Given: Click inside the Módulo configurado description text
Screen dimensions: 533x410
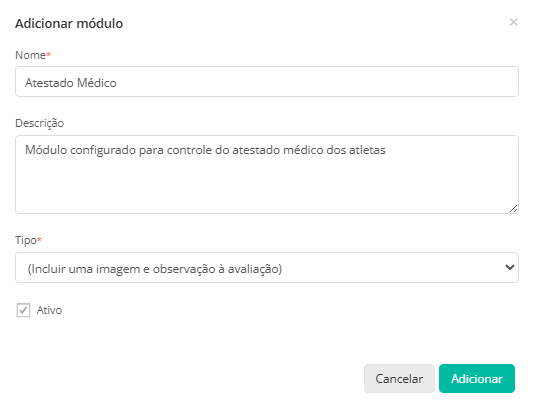Looking at the screenshot, I should (x=205, y=150).
